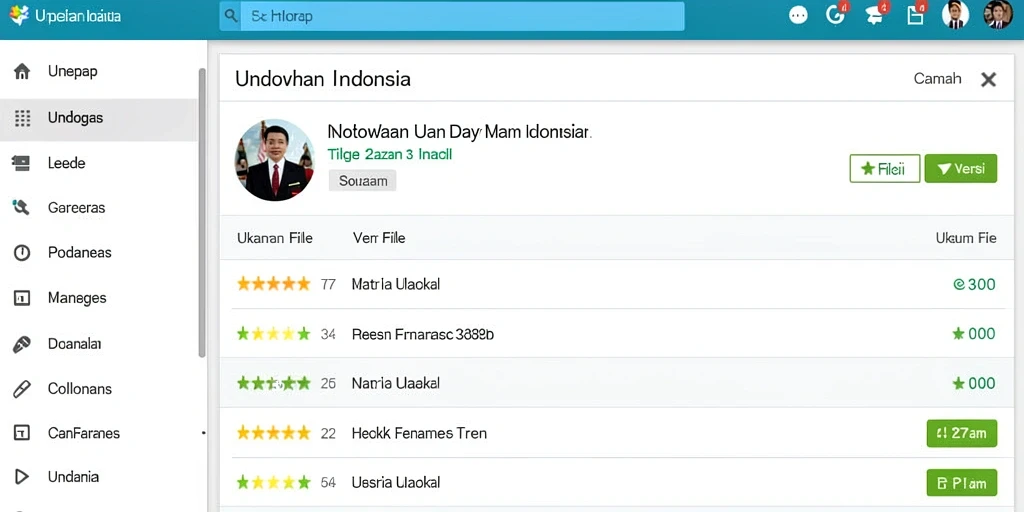1024x512 pixels.
Task: Click the Doanalai sidebar icon
Action: pos(22,344)
